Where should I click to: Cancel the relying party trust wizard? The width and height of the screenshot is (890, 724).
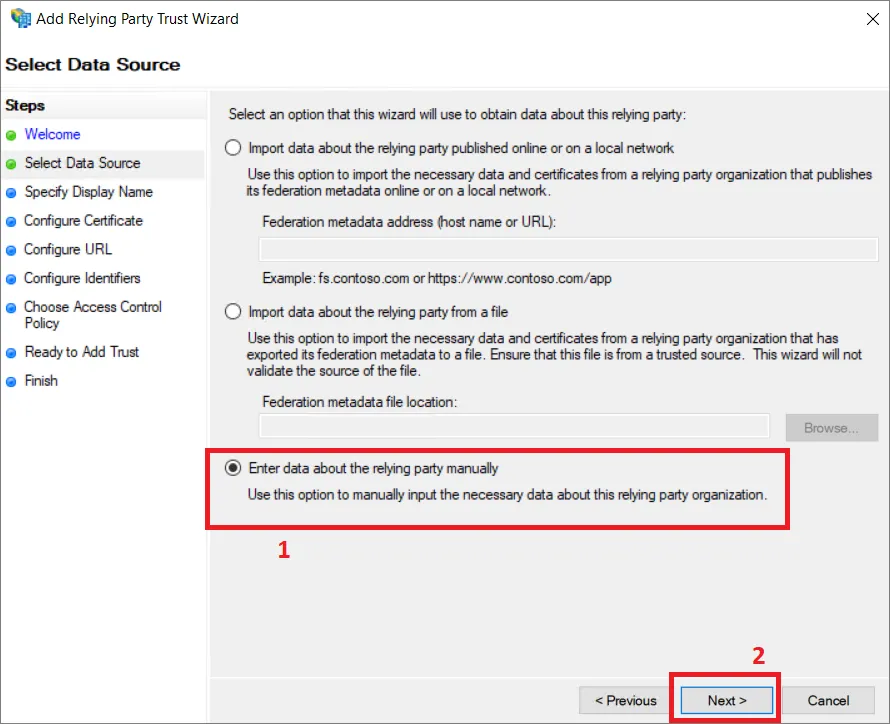click(828, 700)
